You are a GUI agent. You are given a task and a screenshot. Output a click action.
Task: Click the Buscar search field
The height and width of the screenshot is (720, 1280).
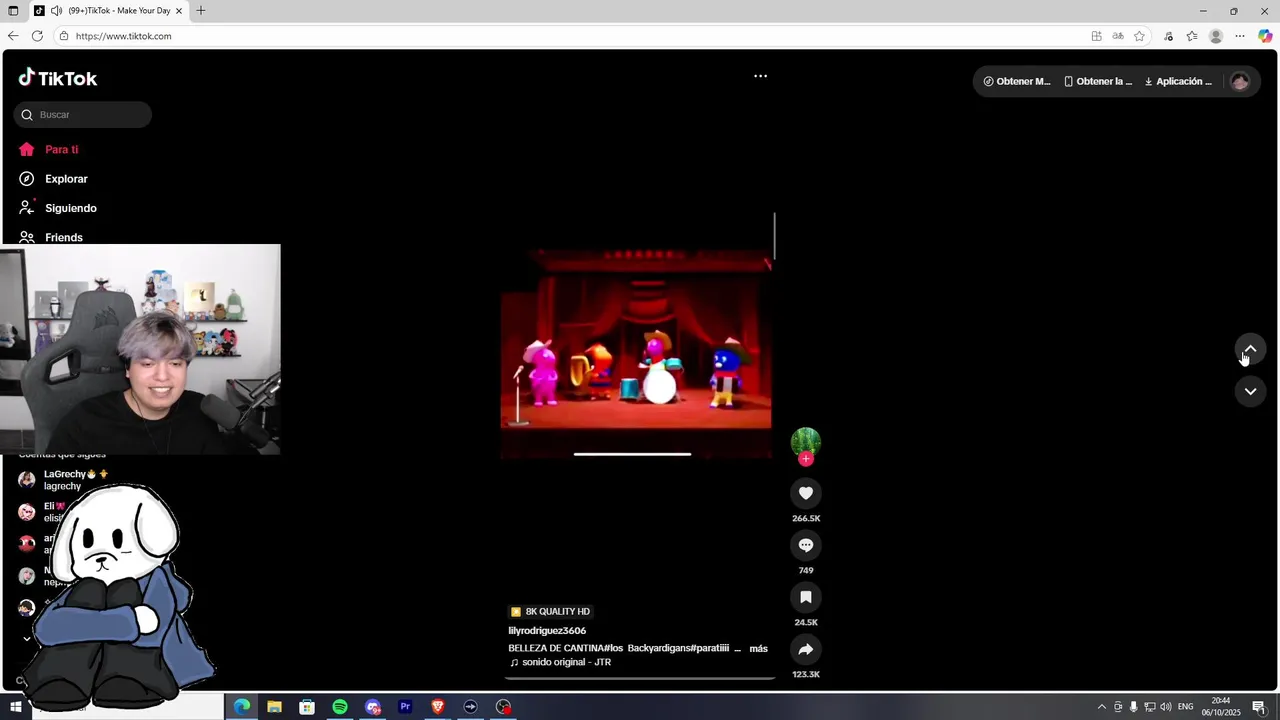coord(83,115)
